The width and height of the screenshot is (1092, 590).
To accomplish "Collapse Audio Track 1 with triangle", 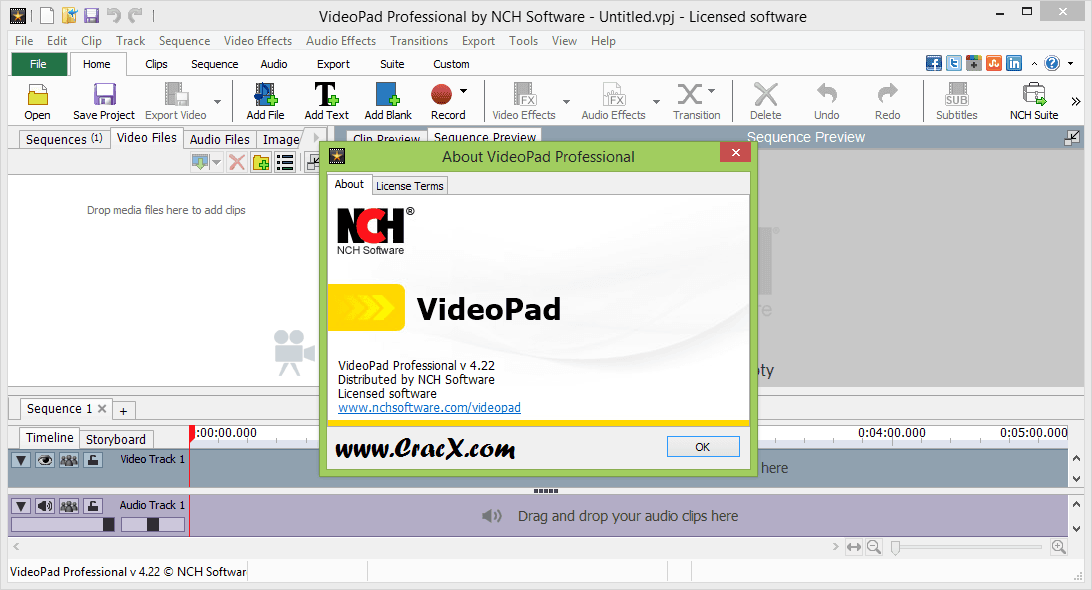I will [21, 506].
